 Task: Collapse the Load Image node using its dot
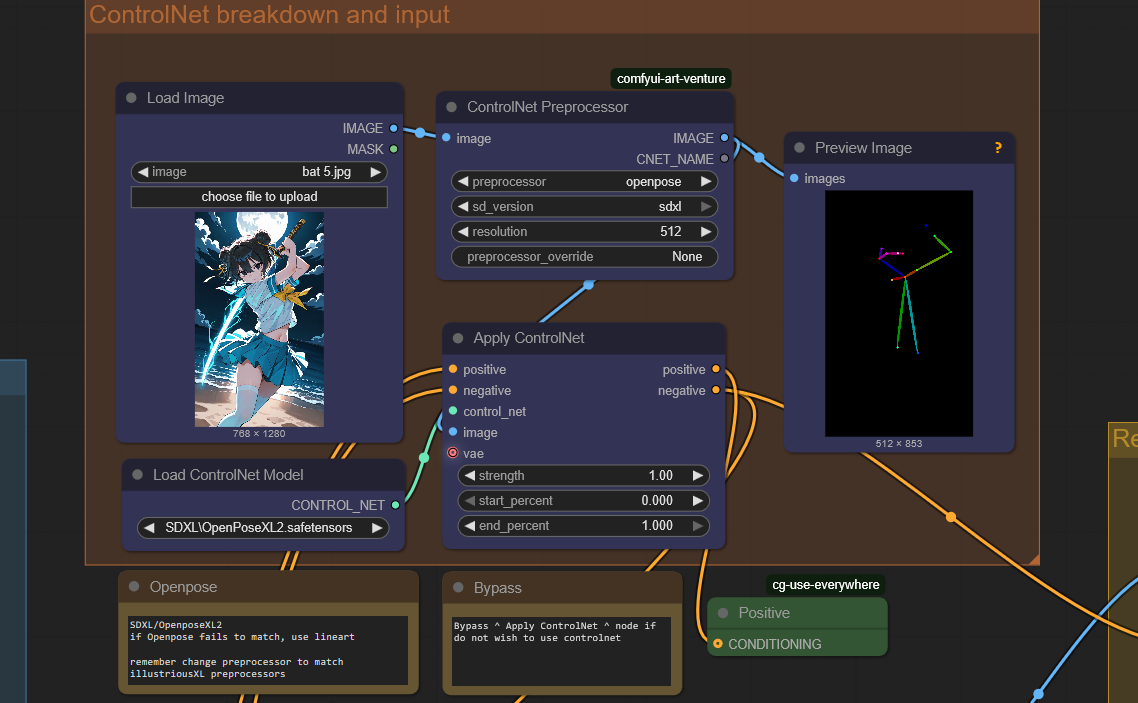click(x=131, y=98)
